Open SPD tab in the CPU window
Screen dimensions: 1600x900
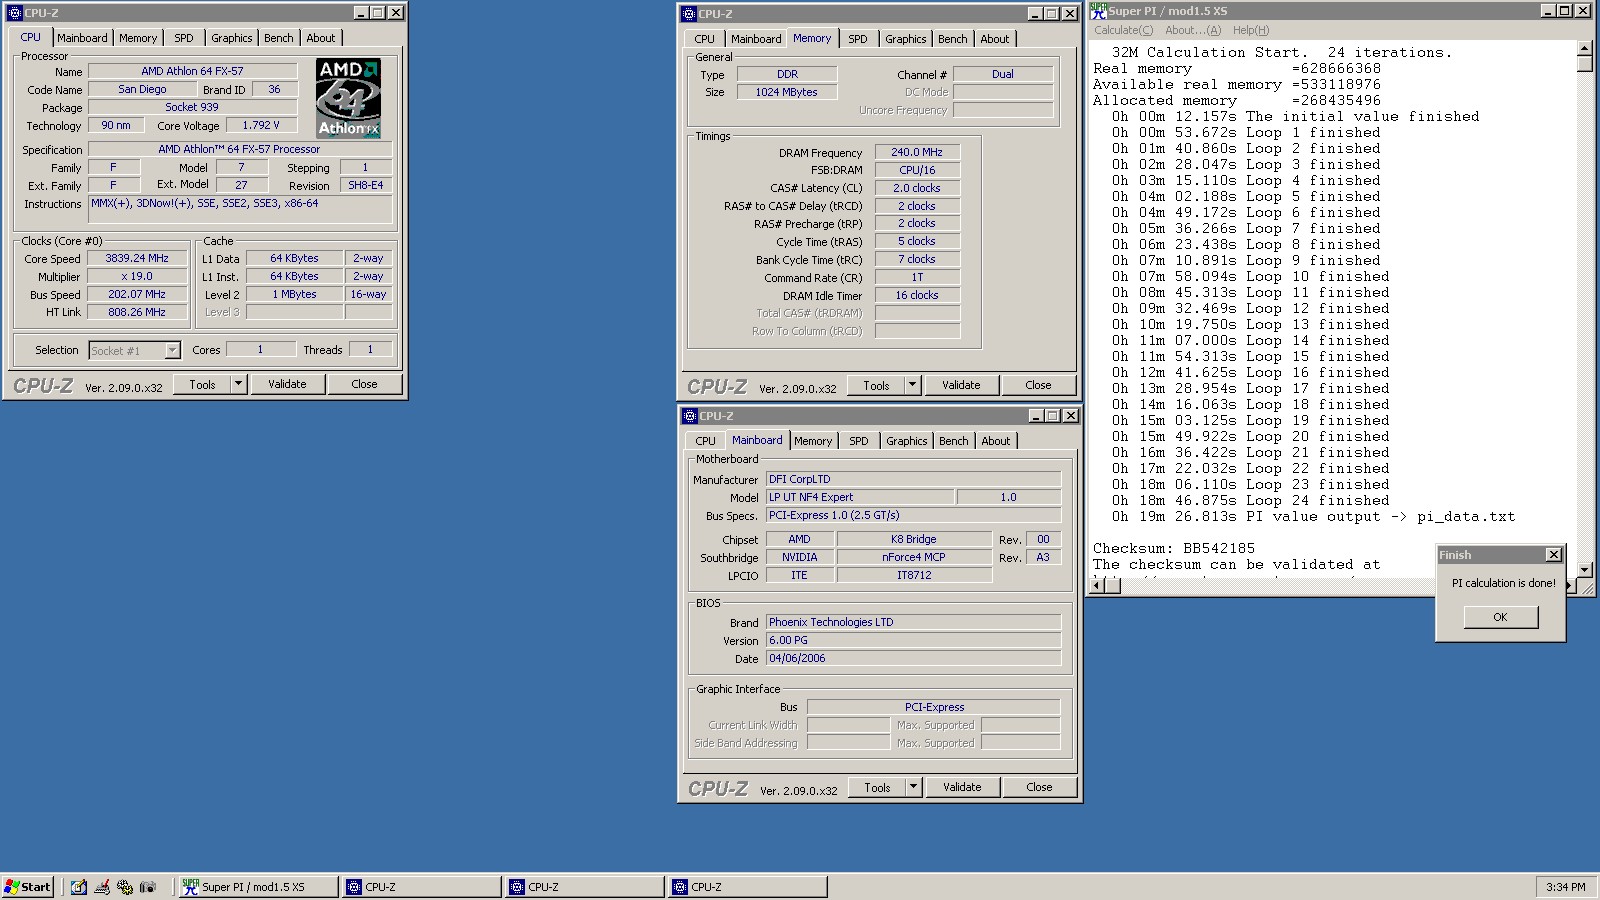(184, 38)
